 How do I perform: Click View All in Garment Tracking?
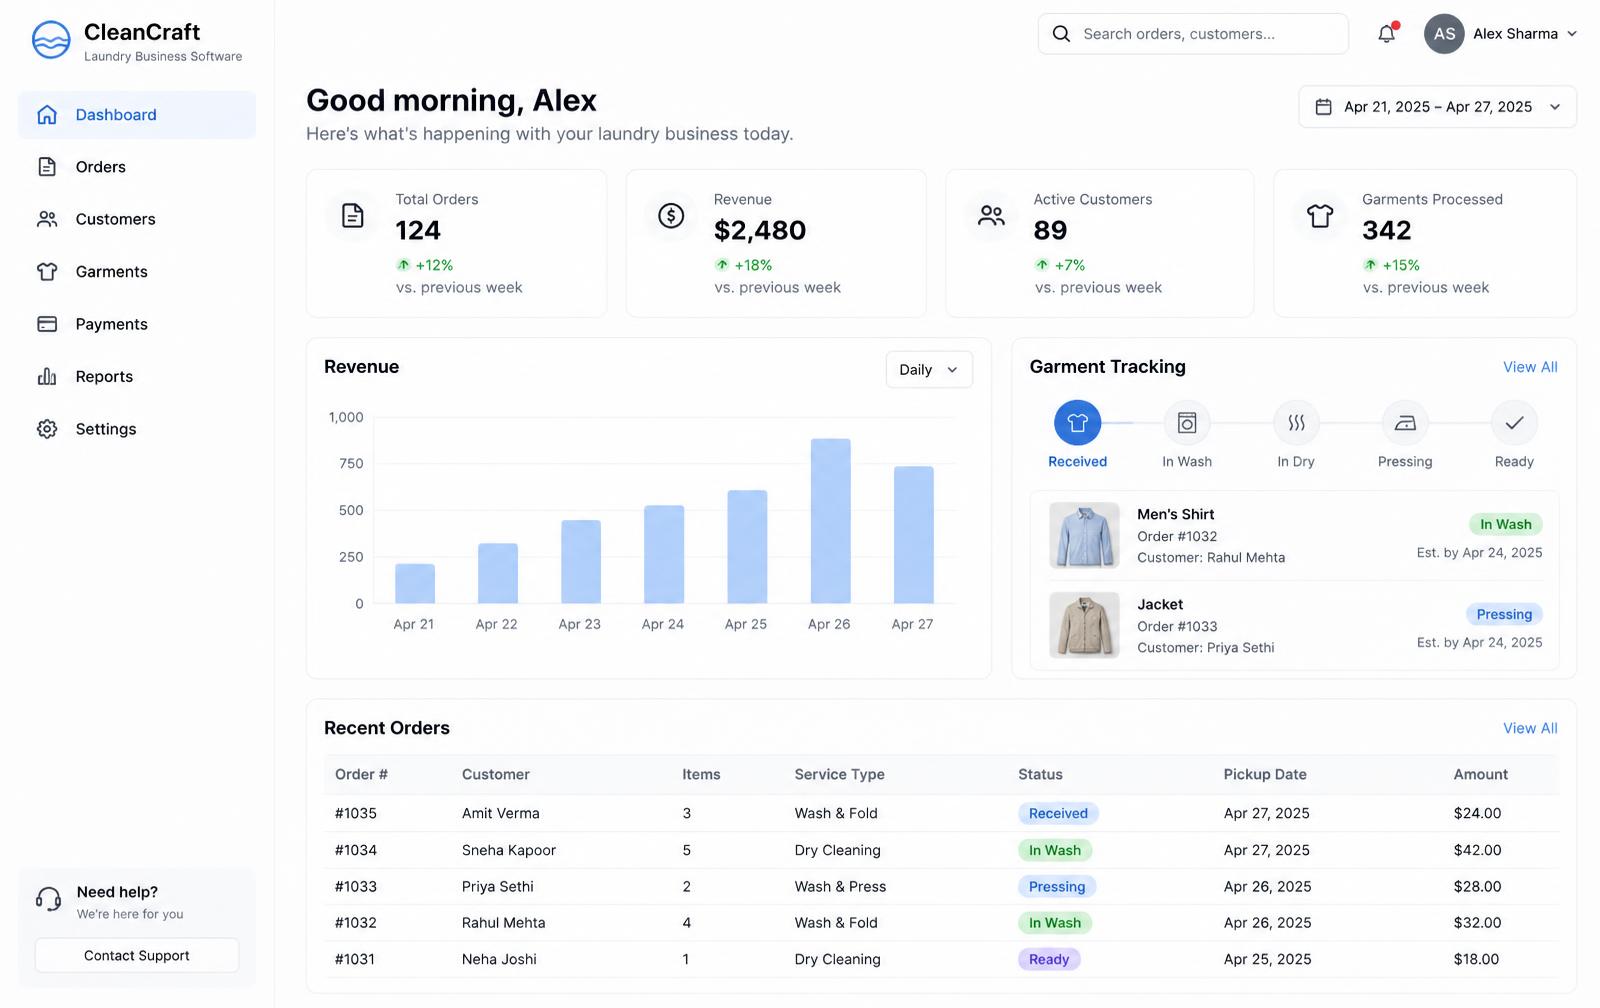click(1530, 367)
